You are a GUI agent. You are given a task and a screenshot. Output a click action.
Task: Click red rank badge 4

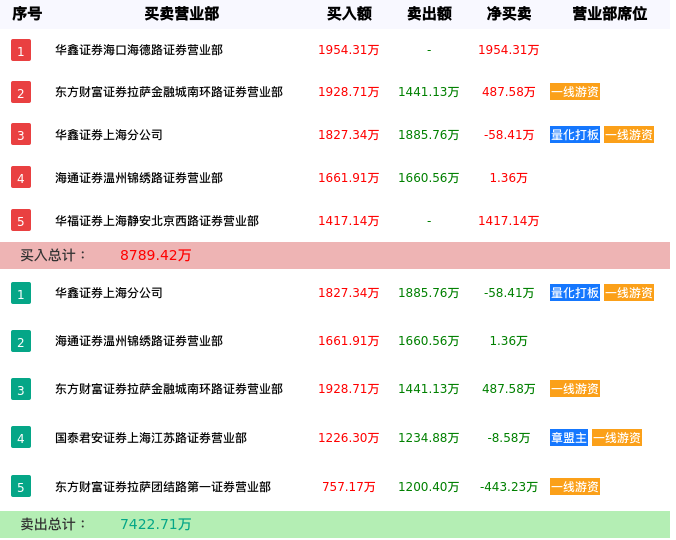pyautogui.click(x=21, y=178)
